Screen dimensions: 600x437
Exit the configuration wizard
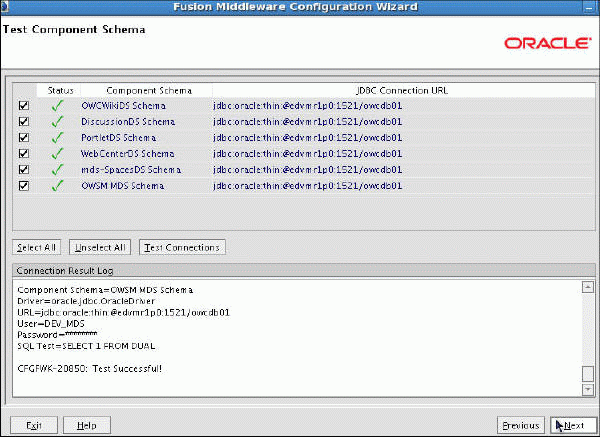click(34, 426)
